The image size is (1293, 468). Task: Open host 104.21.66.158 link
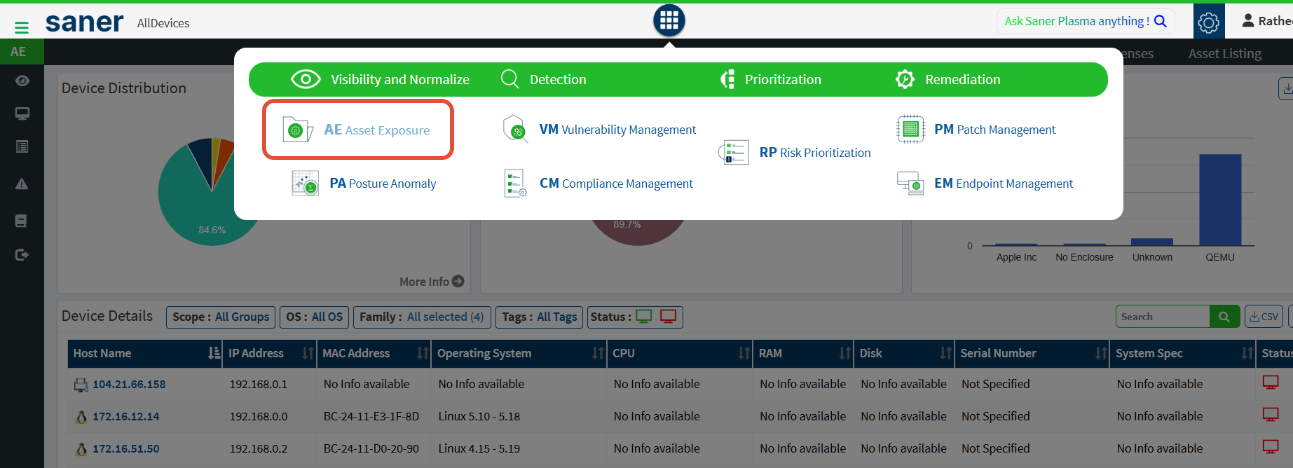click(129, 384)
